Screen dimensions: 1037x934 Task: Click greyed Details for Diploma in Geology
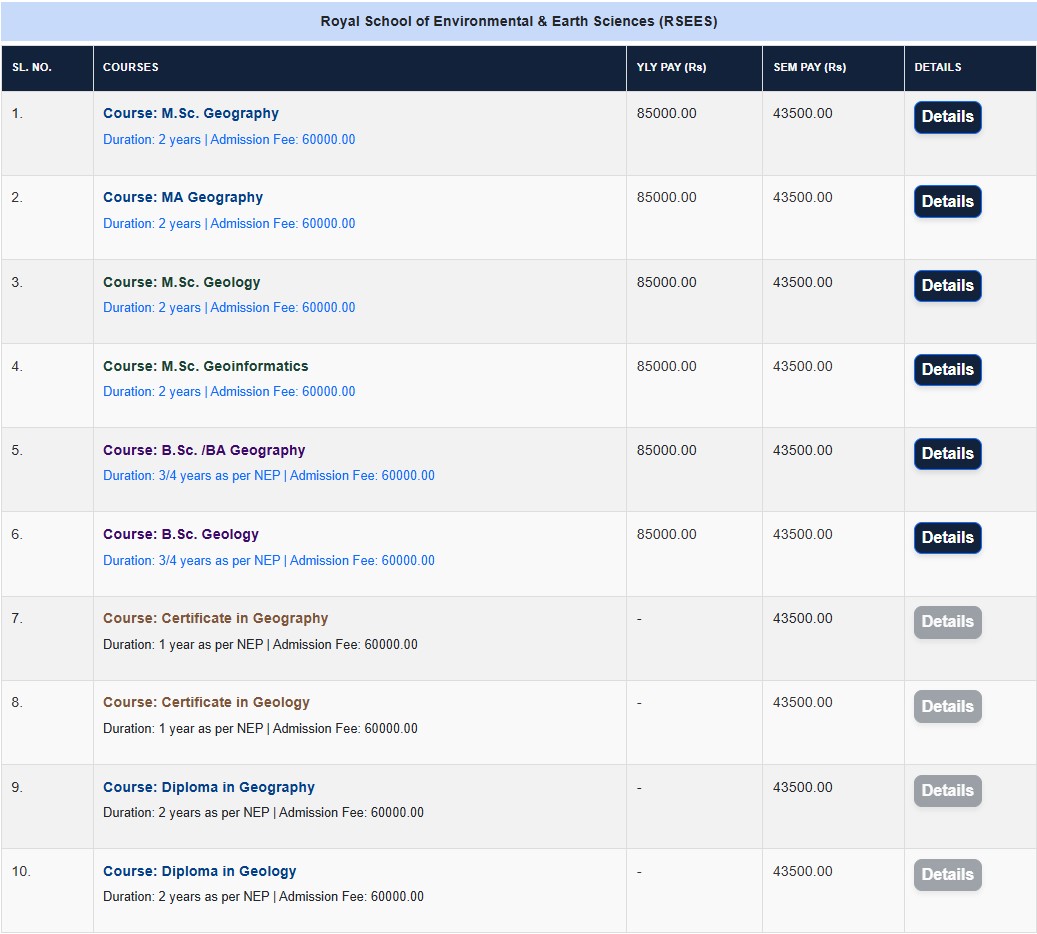[x=947, y=874]
